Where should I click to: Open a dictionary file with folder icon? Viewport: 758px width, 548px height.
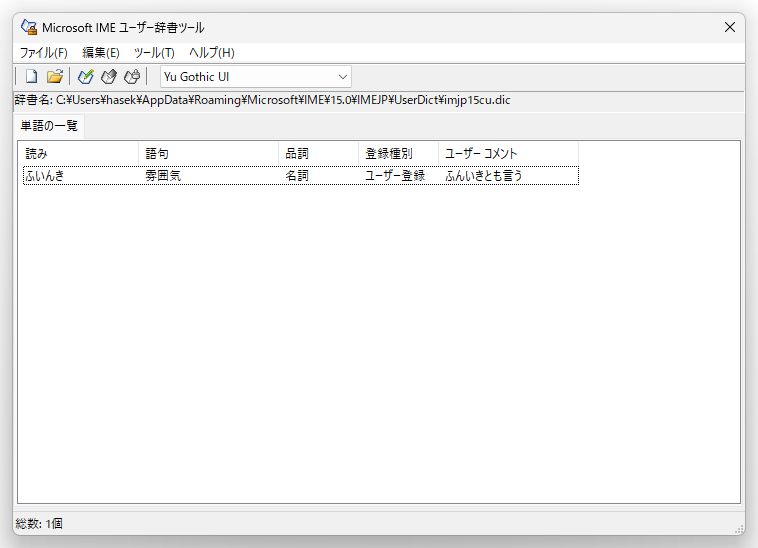pyautogui.click(x=55, y=76)
